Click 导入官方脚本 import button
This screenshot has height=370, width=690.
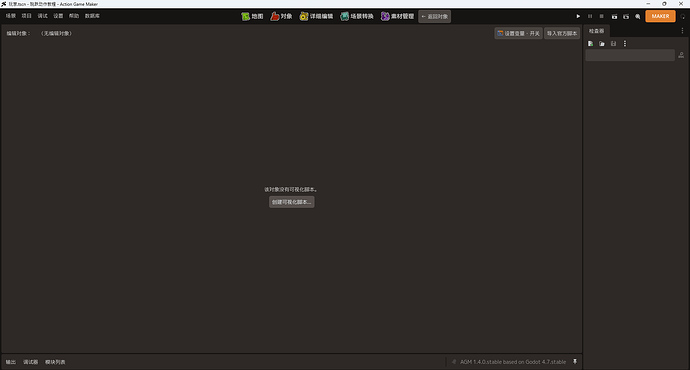[562, 33]
